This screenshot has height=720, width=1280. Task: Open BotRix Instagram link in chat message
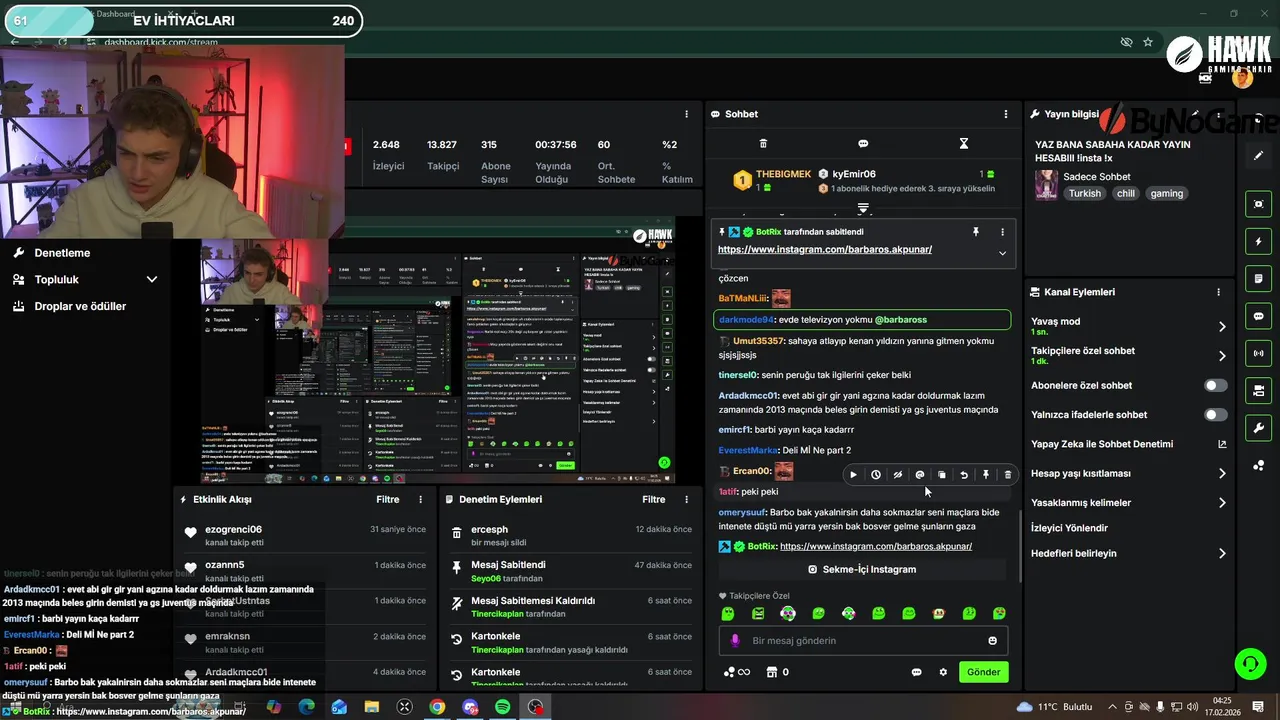click(876, 546)
